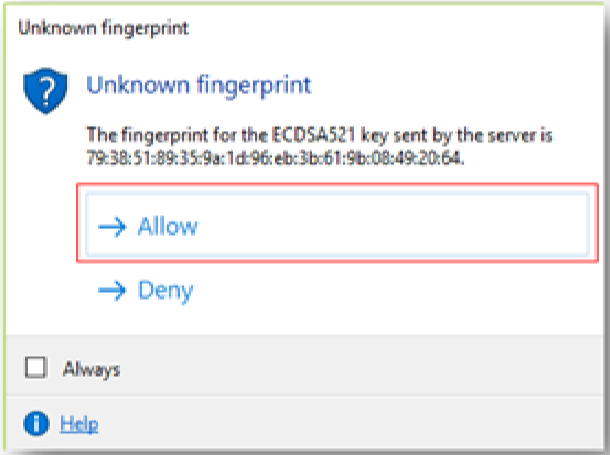This screenshot has width=610, height=455.
Task: Enable the Always checkbox
Action: click(x=35, y=368)
